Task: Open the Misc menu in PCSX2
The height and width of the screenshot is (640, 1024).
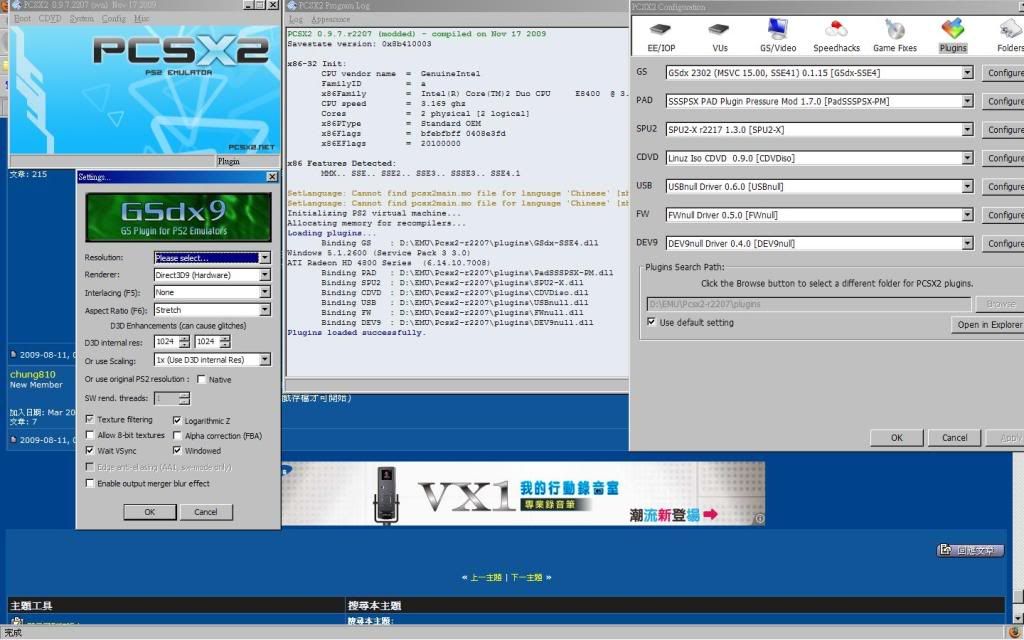Action: point(141,19)
